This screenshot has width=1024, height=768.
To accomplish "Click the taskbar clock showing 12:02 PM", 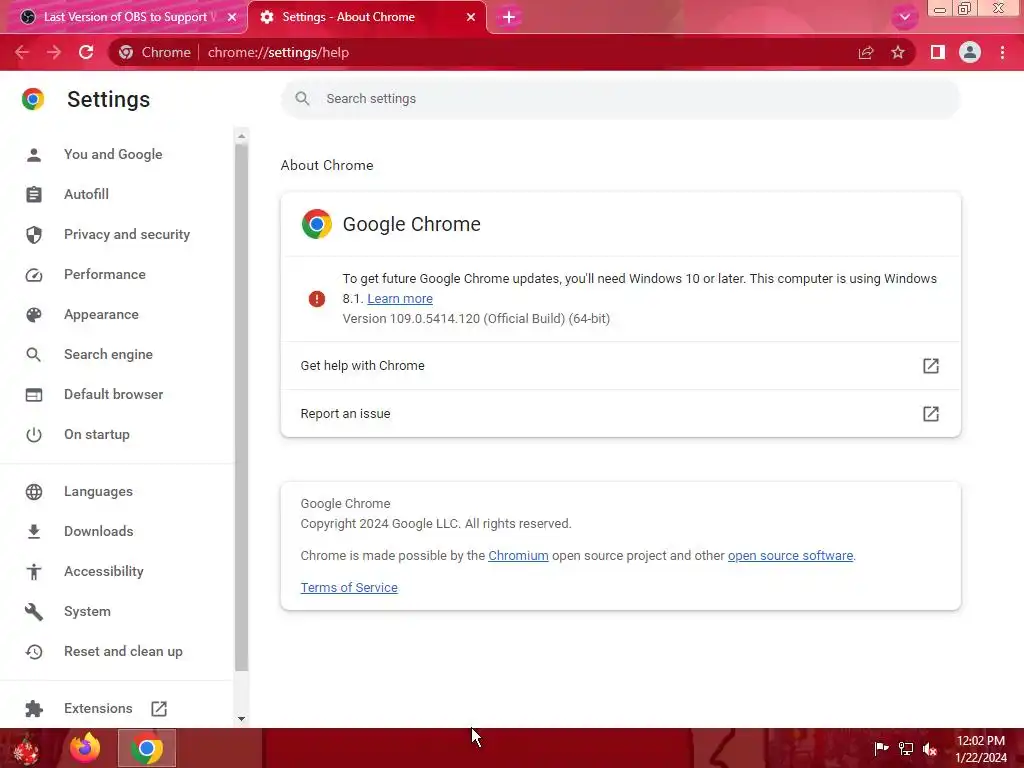I will click(x=981, y=748).
